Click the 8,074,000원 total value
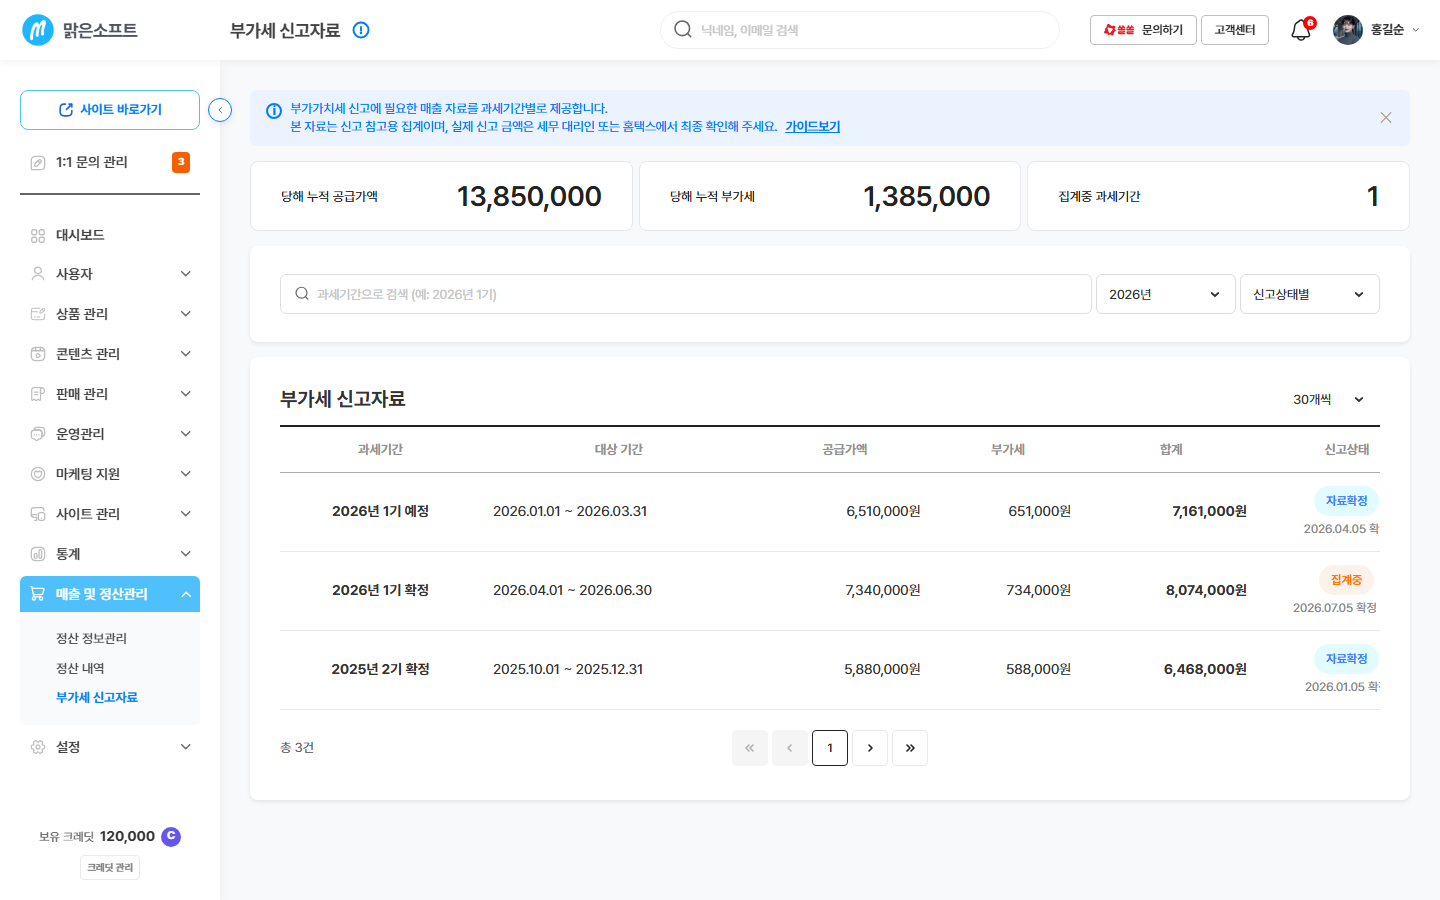1440x900 pixels. (1206, 590)
